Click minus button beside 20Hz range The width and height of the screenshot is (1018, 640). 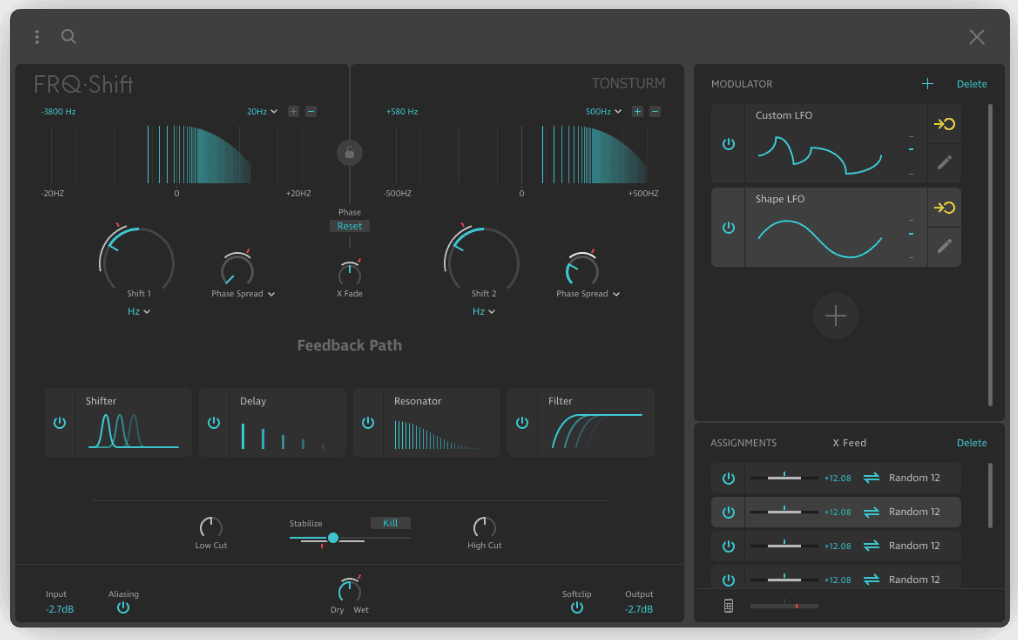tap(311, 112)
